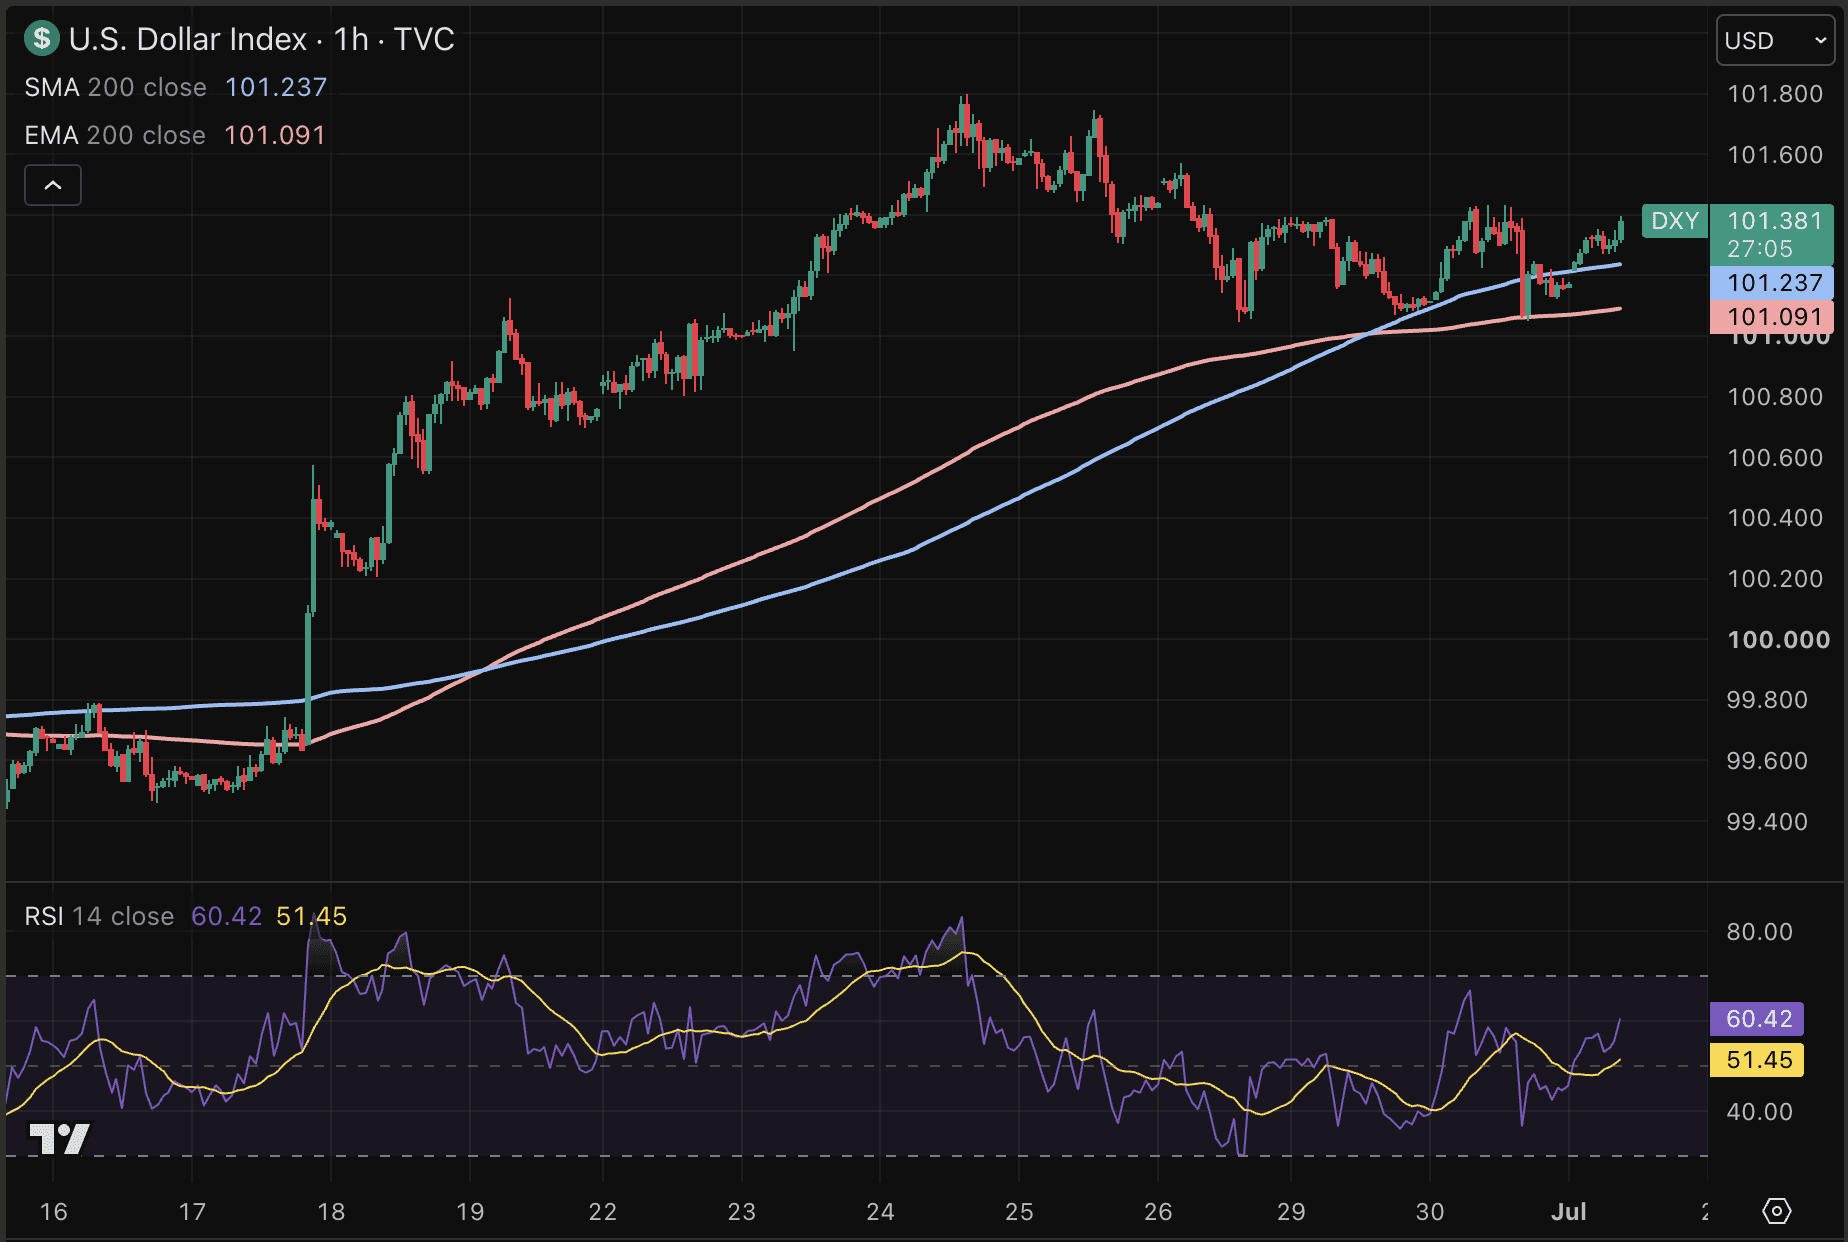Select the EMA 200 close indicator label
This screenshot has height=1242, width=1848.
click(x=115, y=135)
